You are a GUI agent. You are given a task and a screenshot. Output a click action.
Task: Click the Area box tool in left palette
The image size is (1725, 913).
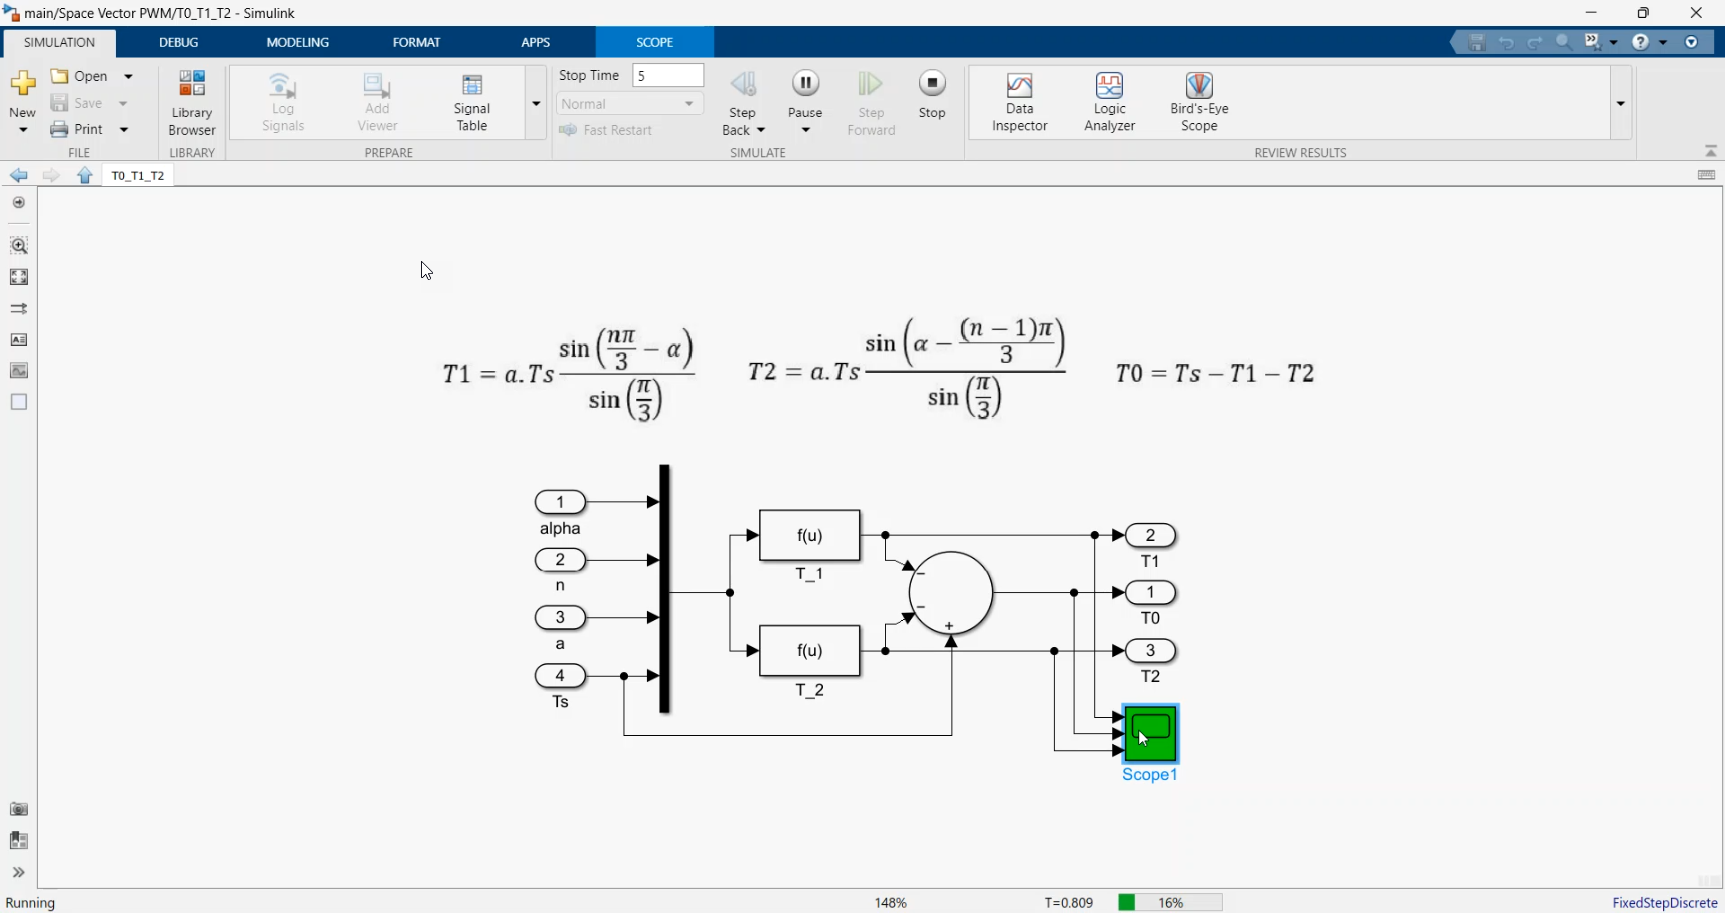[19, 402]
